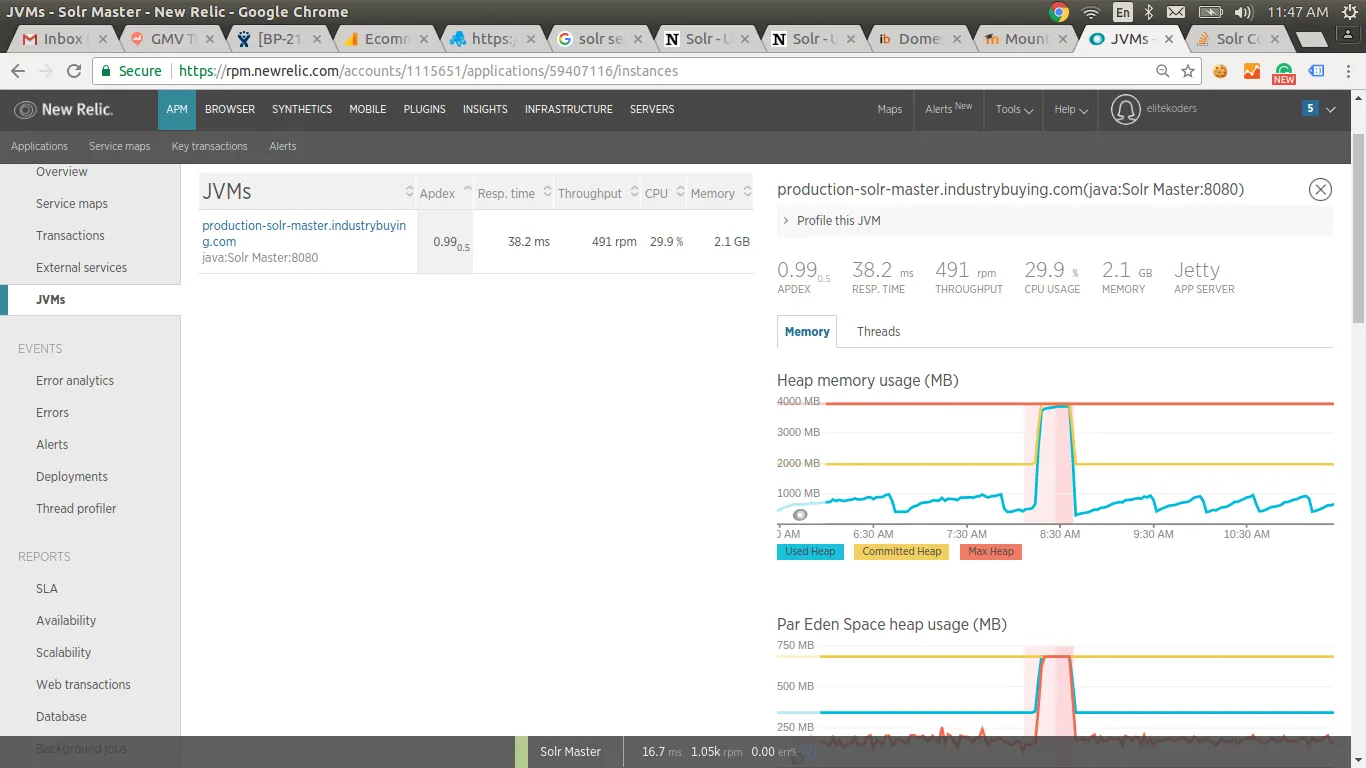This screenshot has height=768, width=1366.
Task: Open SYNTHETICS in the top navigation
Action: click(302, 109)
